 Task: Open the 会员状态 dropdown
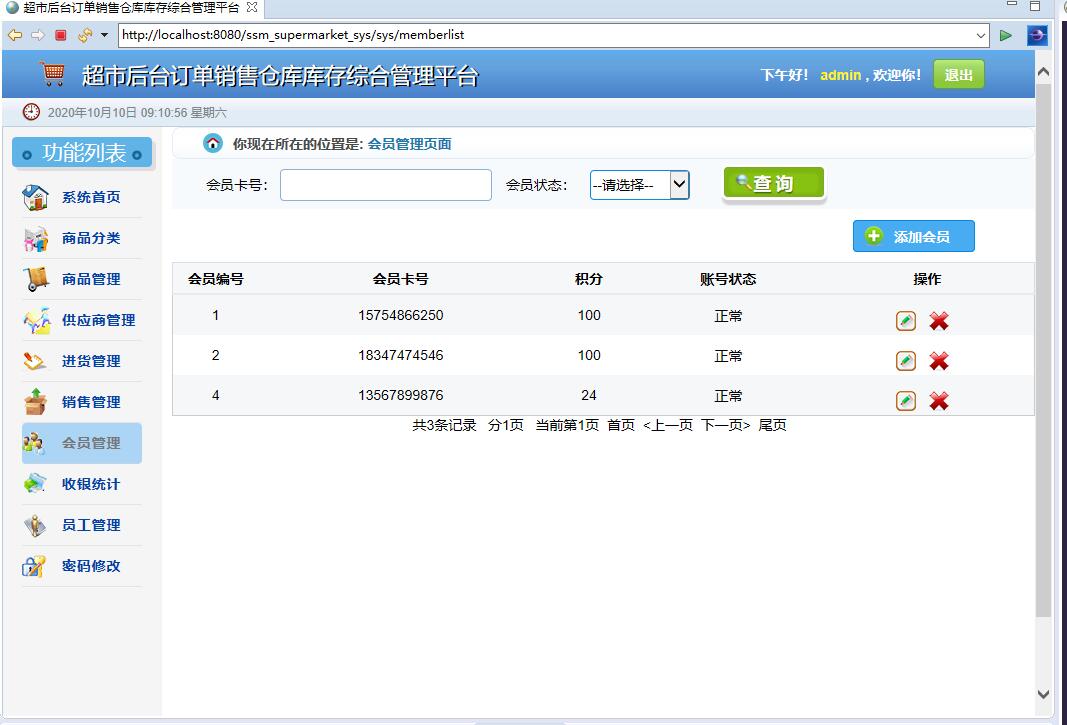[679, 184]
